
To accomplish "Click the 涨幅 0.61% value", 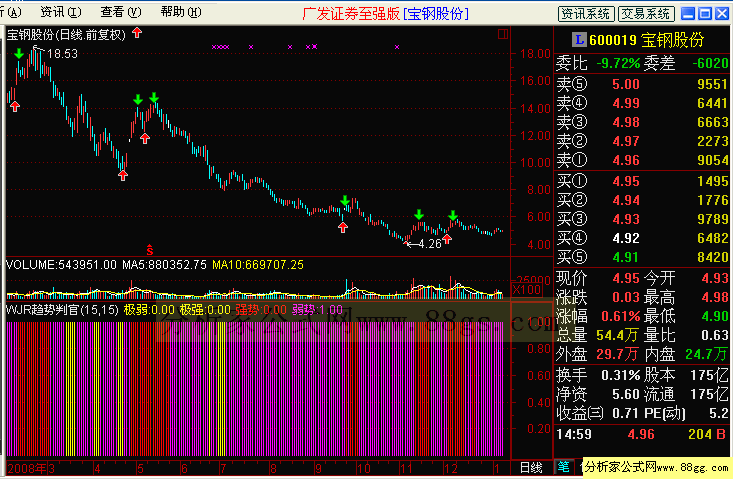I will pos(621,316).
